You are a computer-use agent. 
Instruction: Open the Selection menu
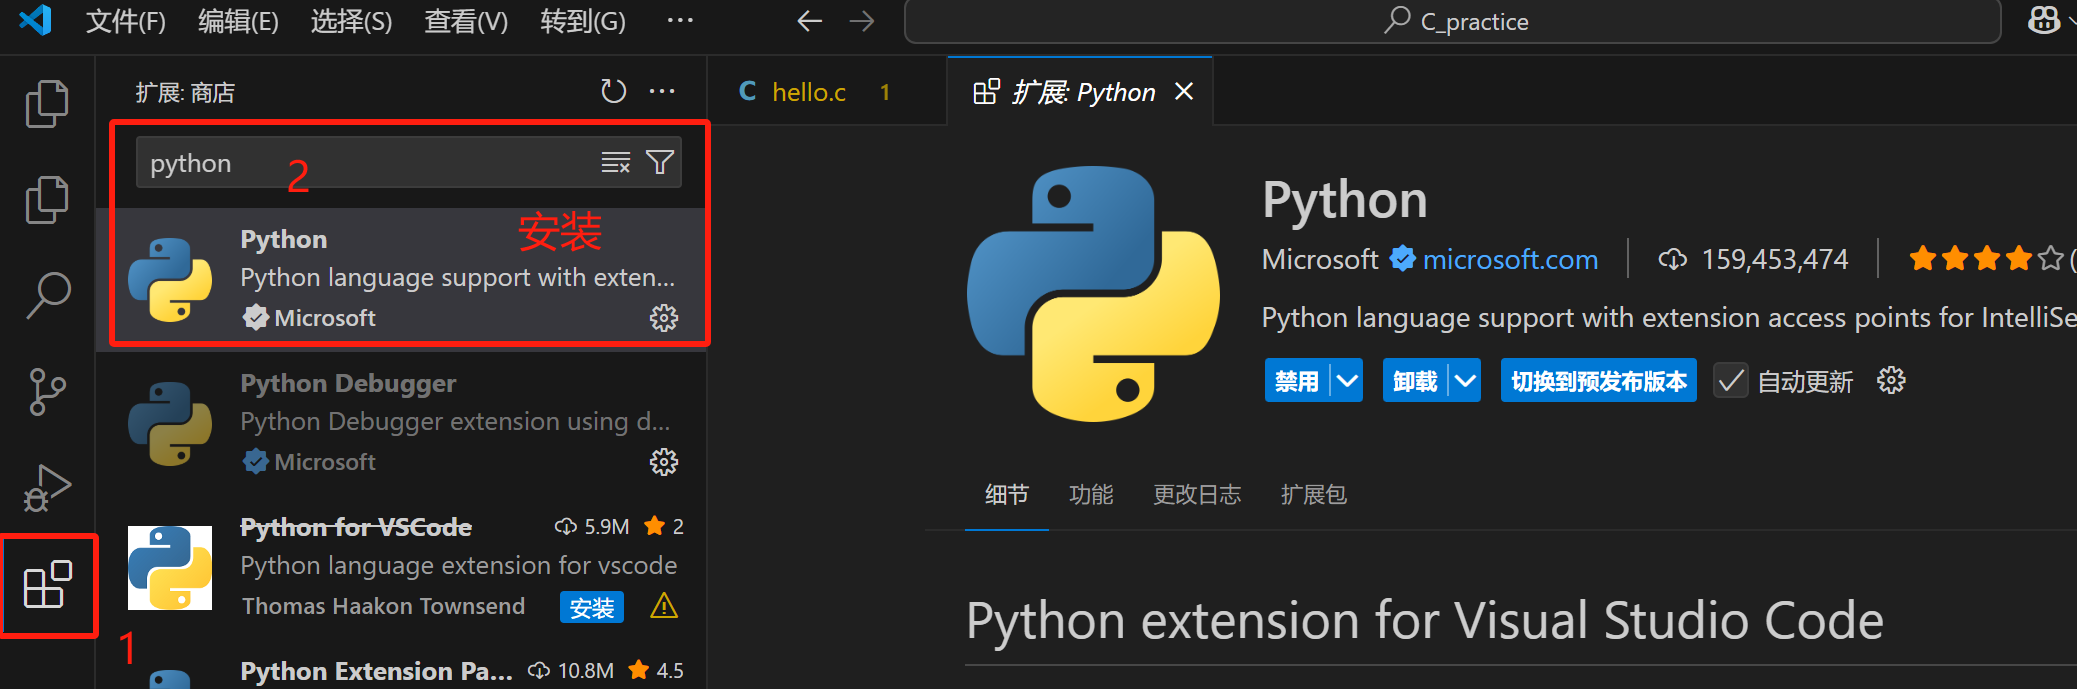pos(351,21)
